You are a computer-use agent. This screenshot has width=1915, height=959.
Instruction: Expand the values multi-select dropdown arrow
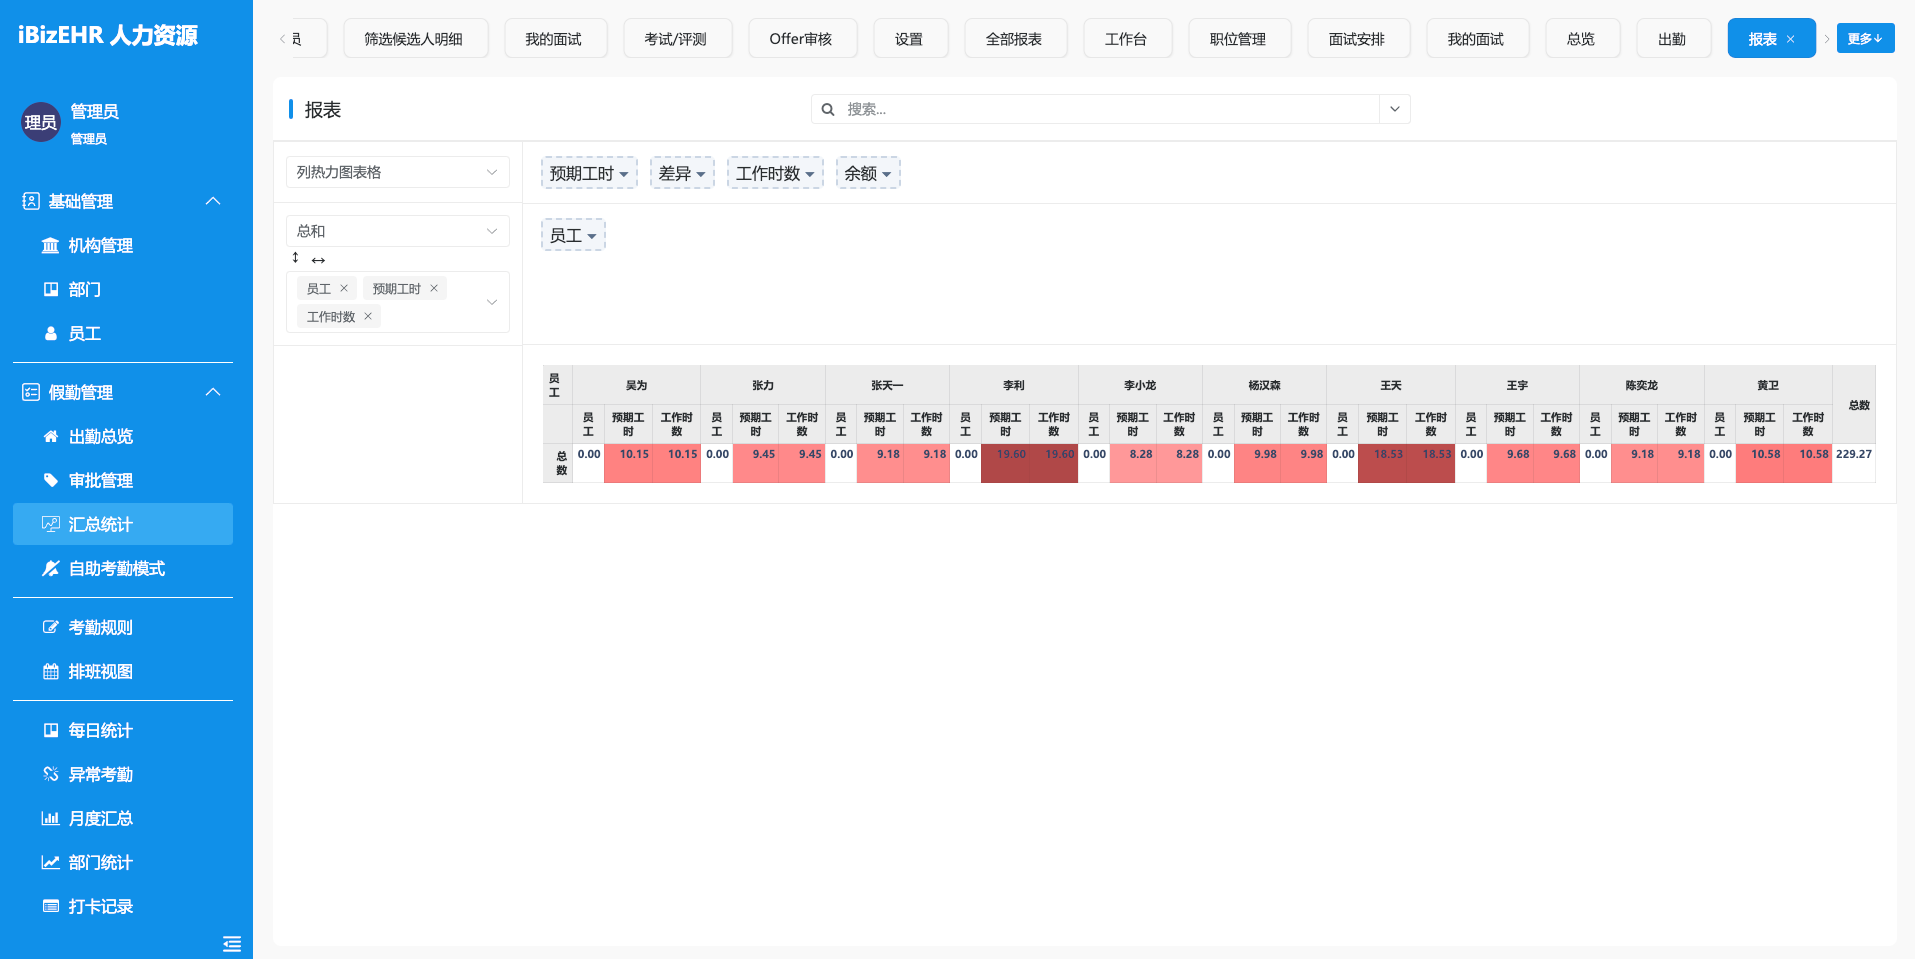(492, 302)
